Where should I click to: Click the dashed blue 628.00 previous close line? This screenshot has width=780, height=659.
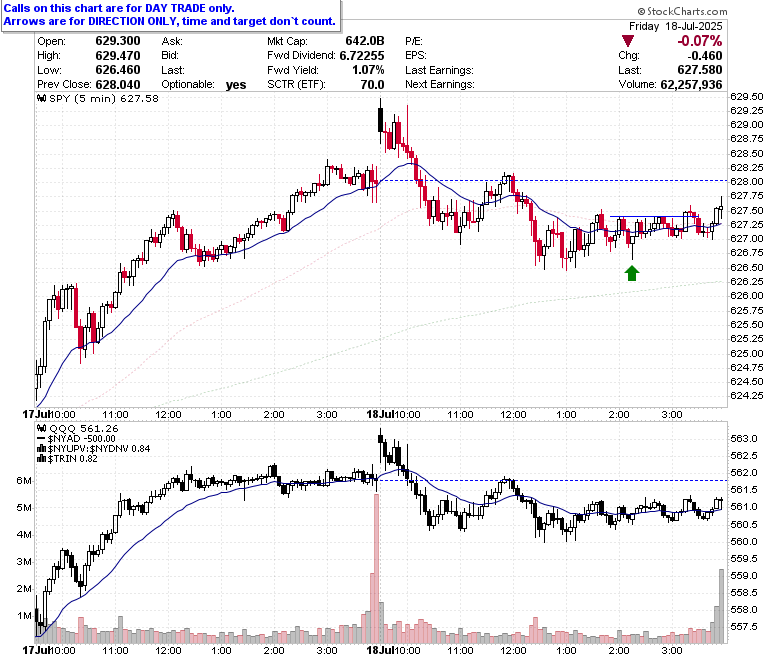(x=553, y=181)
